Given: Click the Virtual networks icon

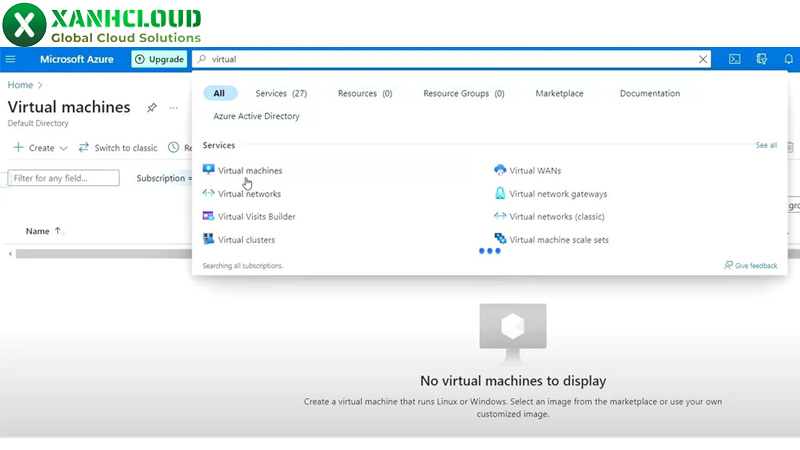Looking at the screenshot, I should pos(208,193).
